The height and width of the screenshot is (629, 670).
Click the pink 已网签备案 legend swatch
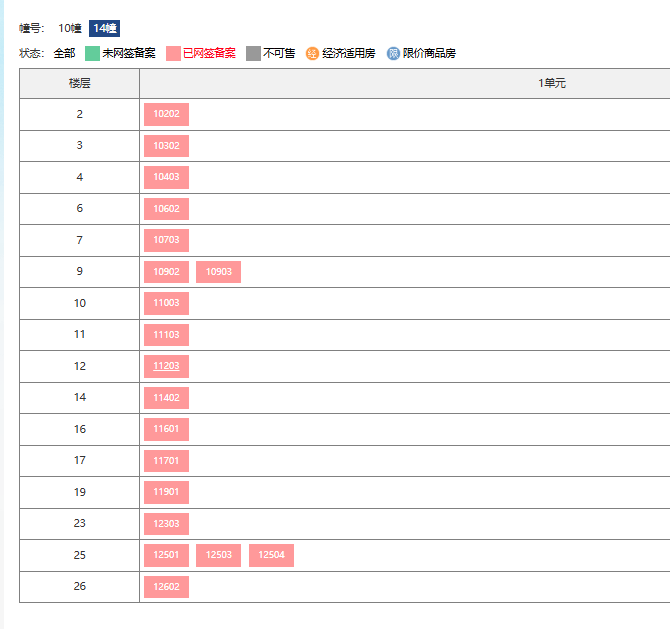[x=173, y=53]
